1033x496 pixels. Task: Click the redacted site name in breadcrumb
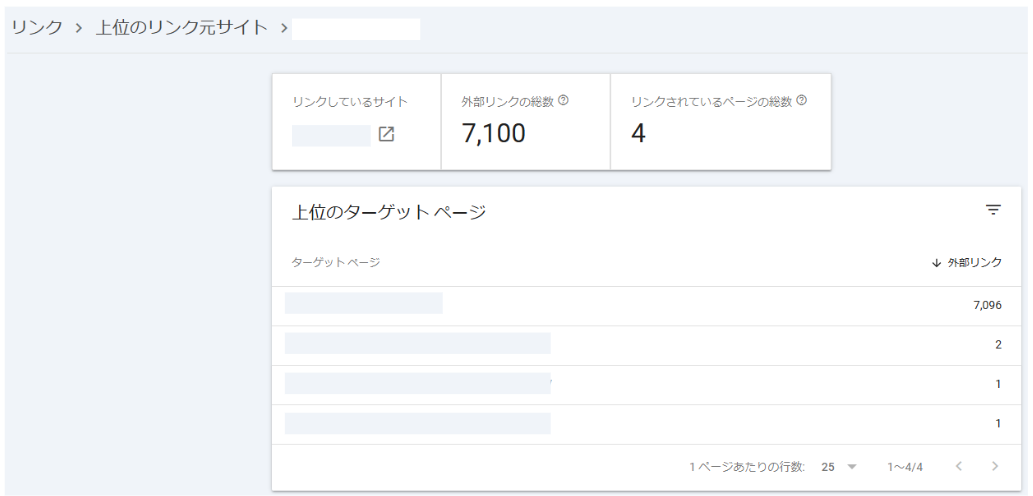click(356, 28)
